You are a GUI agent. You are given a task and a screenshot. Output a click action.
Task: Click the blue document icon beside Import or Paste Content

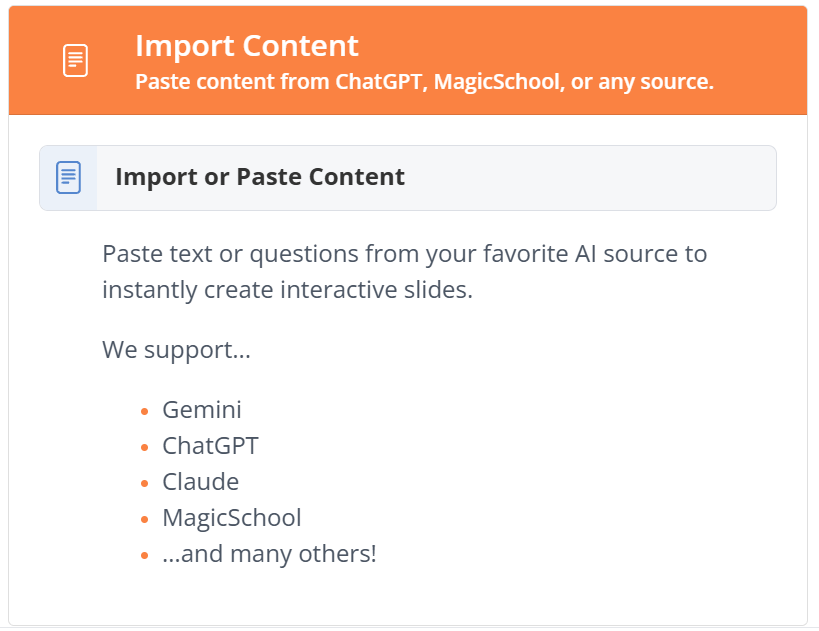click(x=68, y=178)
